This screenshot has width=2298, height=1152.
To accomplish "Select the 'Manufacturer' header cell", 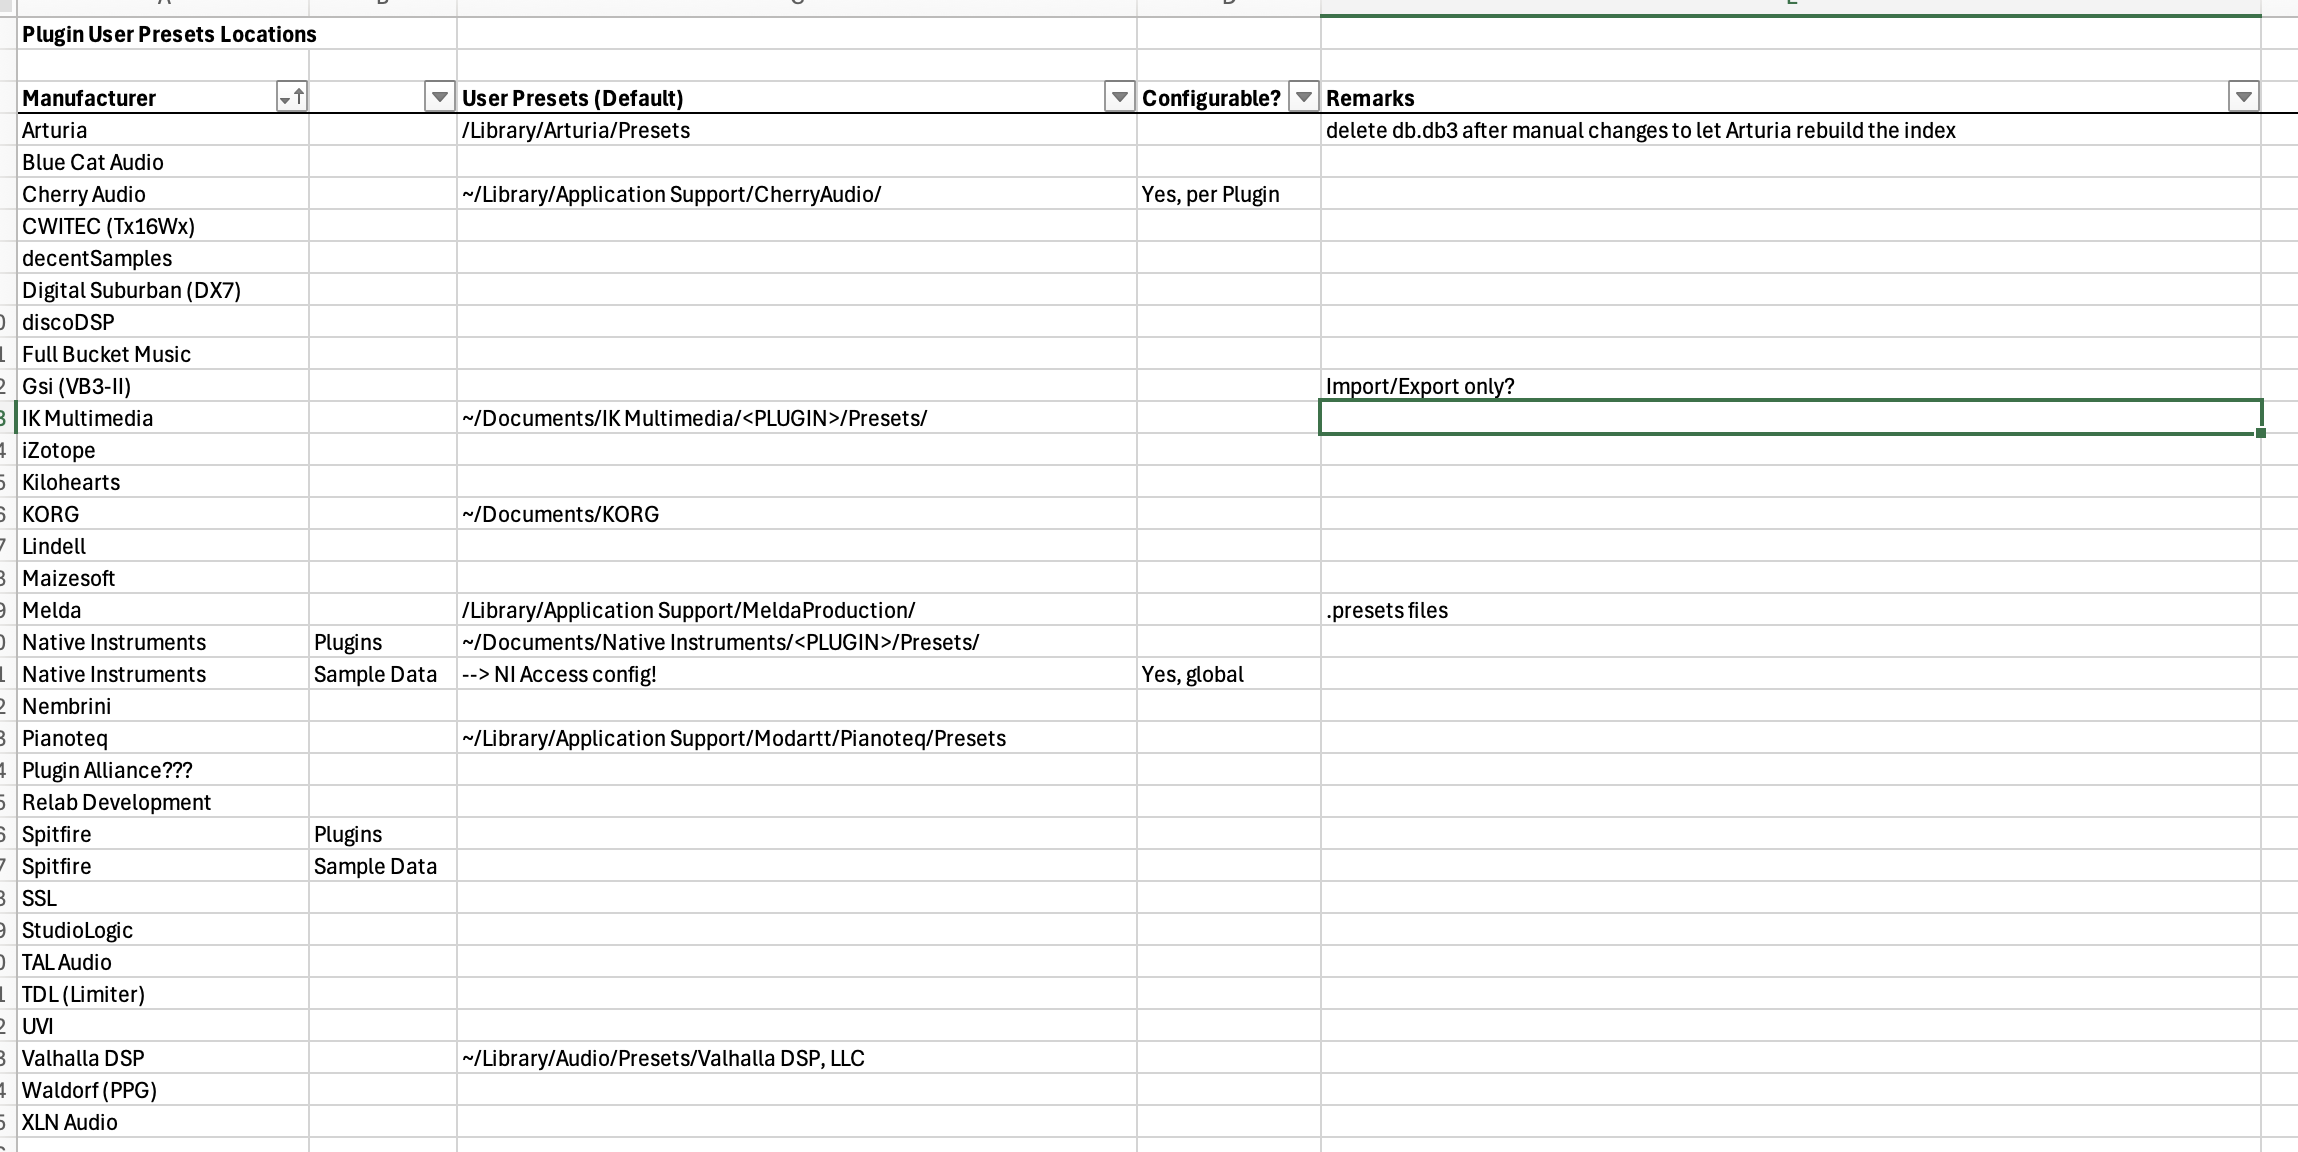I will 163,98.
